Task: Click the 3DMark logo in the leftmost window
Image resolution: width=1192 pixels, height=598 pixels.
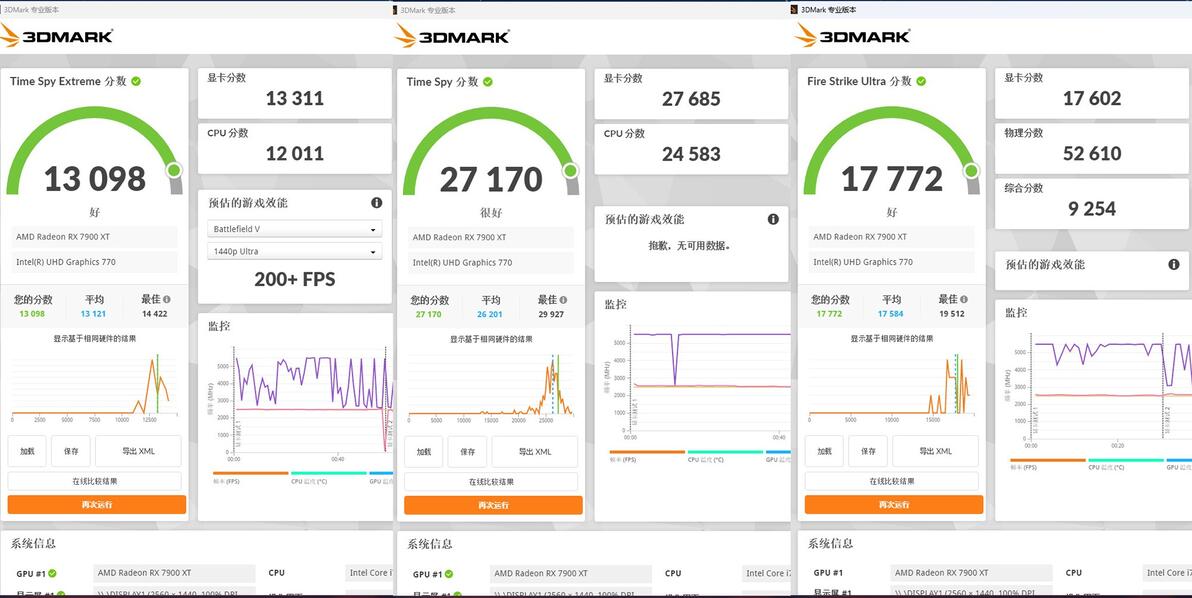Action: tap(57, 36)
